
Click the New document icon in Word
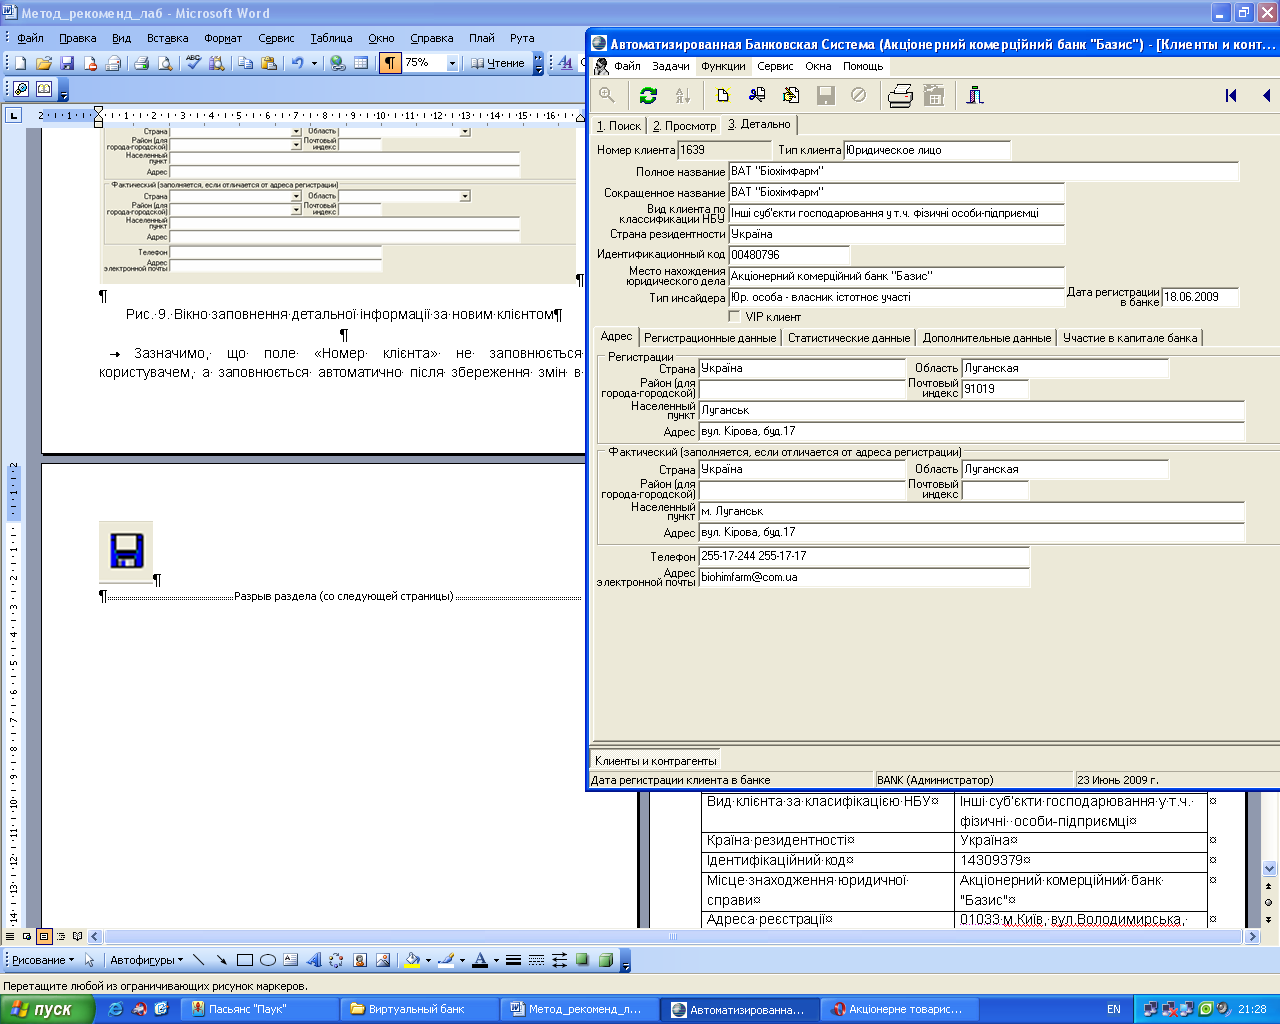(21, 63)
